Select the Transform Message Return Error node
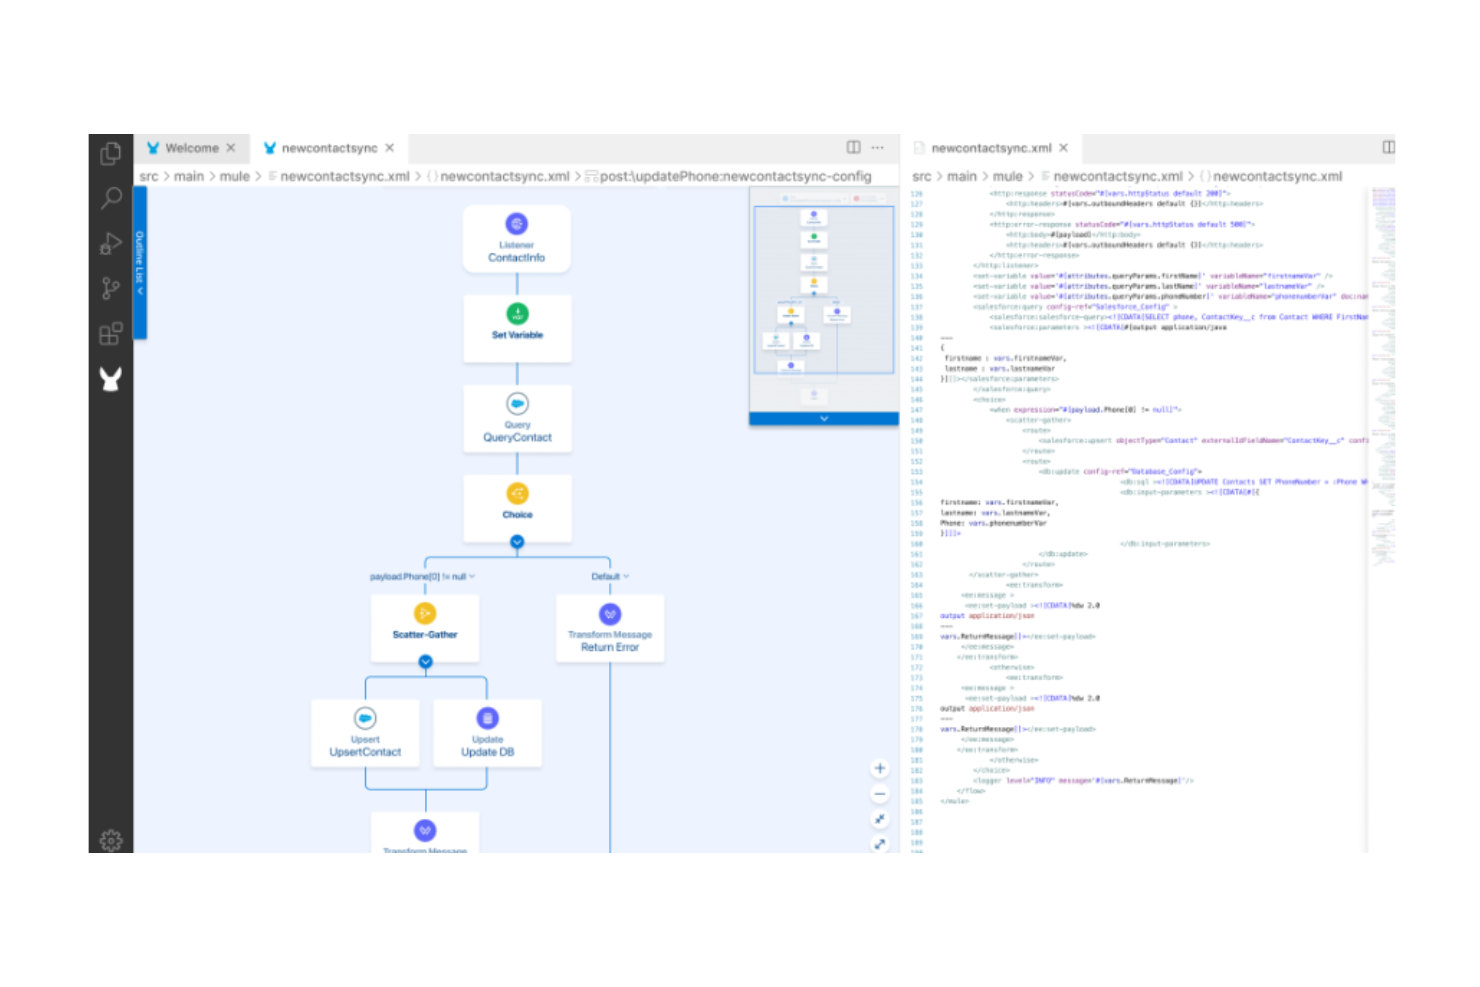The image size is (1480, 987). coord(610,628)
